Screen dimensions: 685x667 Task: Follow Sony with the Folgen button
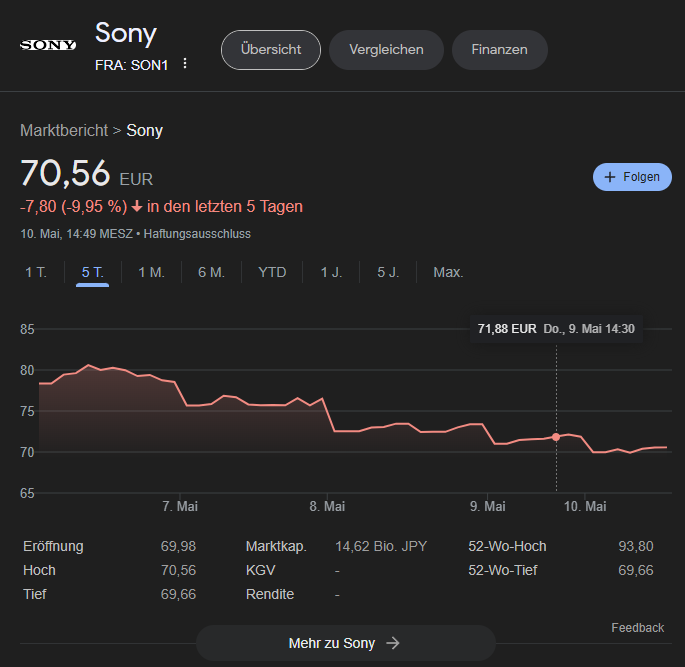pos(632,177)
